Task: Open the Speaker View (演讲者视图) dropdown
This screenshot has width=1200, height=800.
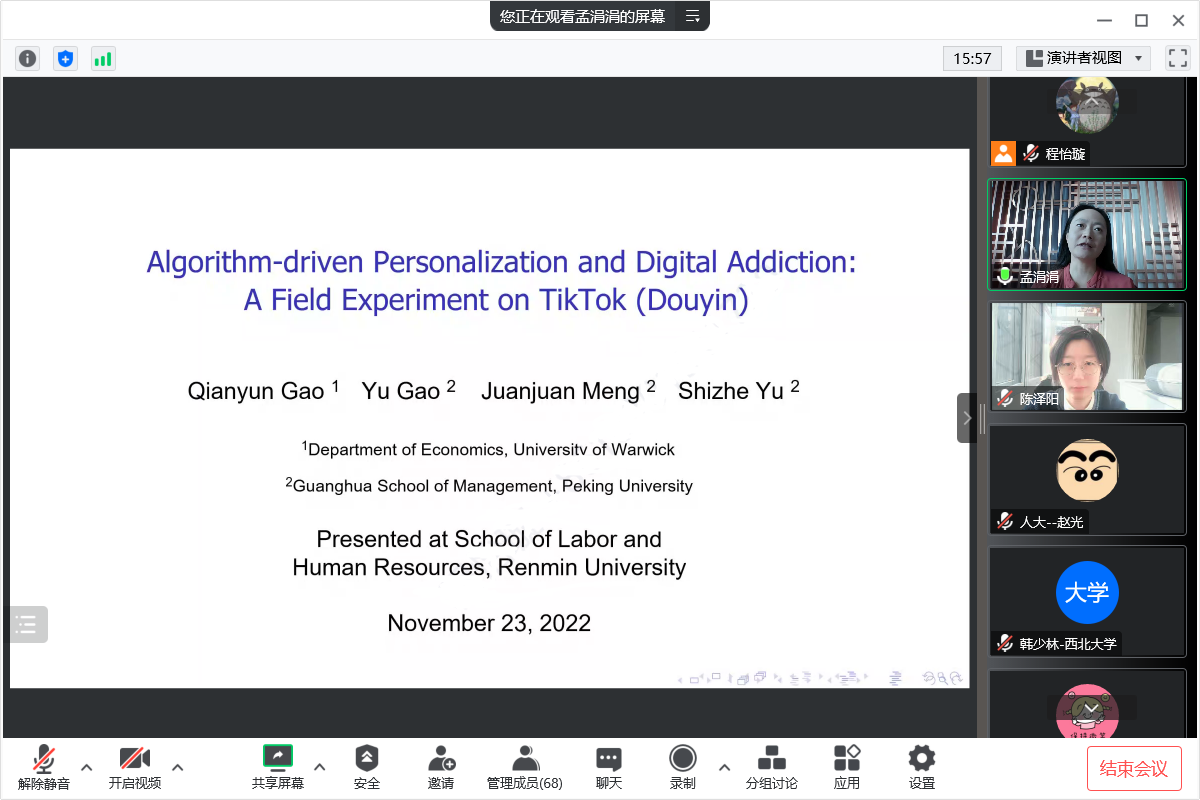Action: tap(1083, 58)
